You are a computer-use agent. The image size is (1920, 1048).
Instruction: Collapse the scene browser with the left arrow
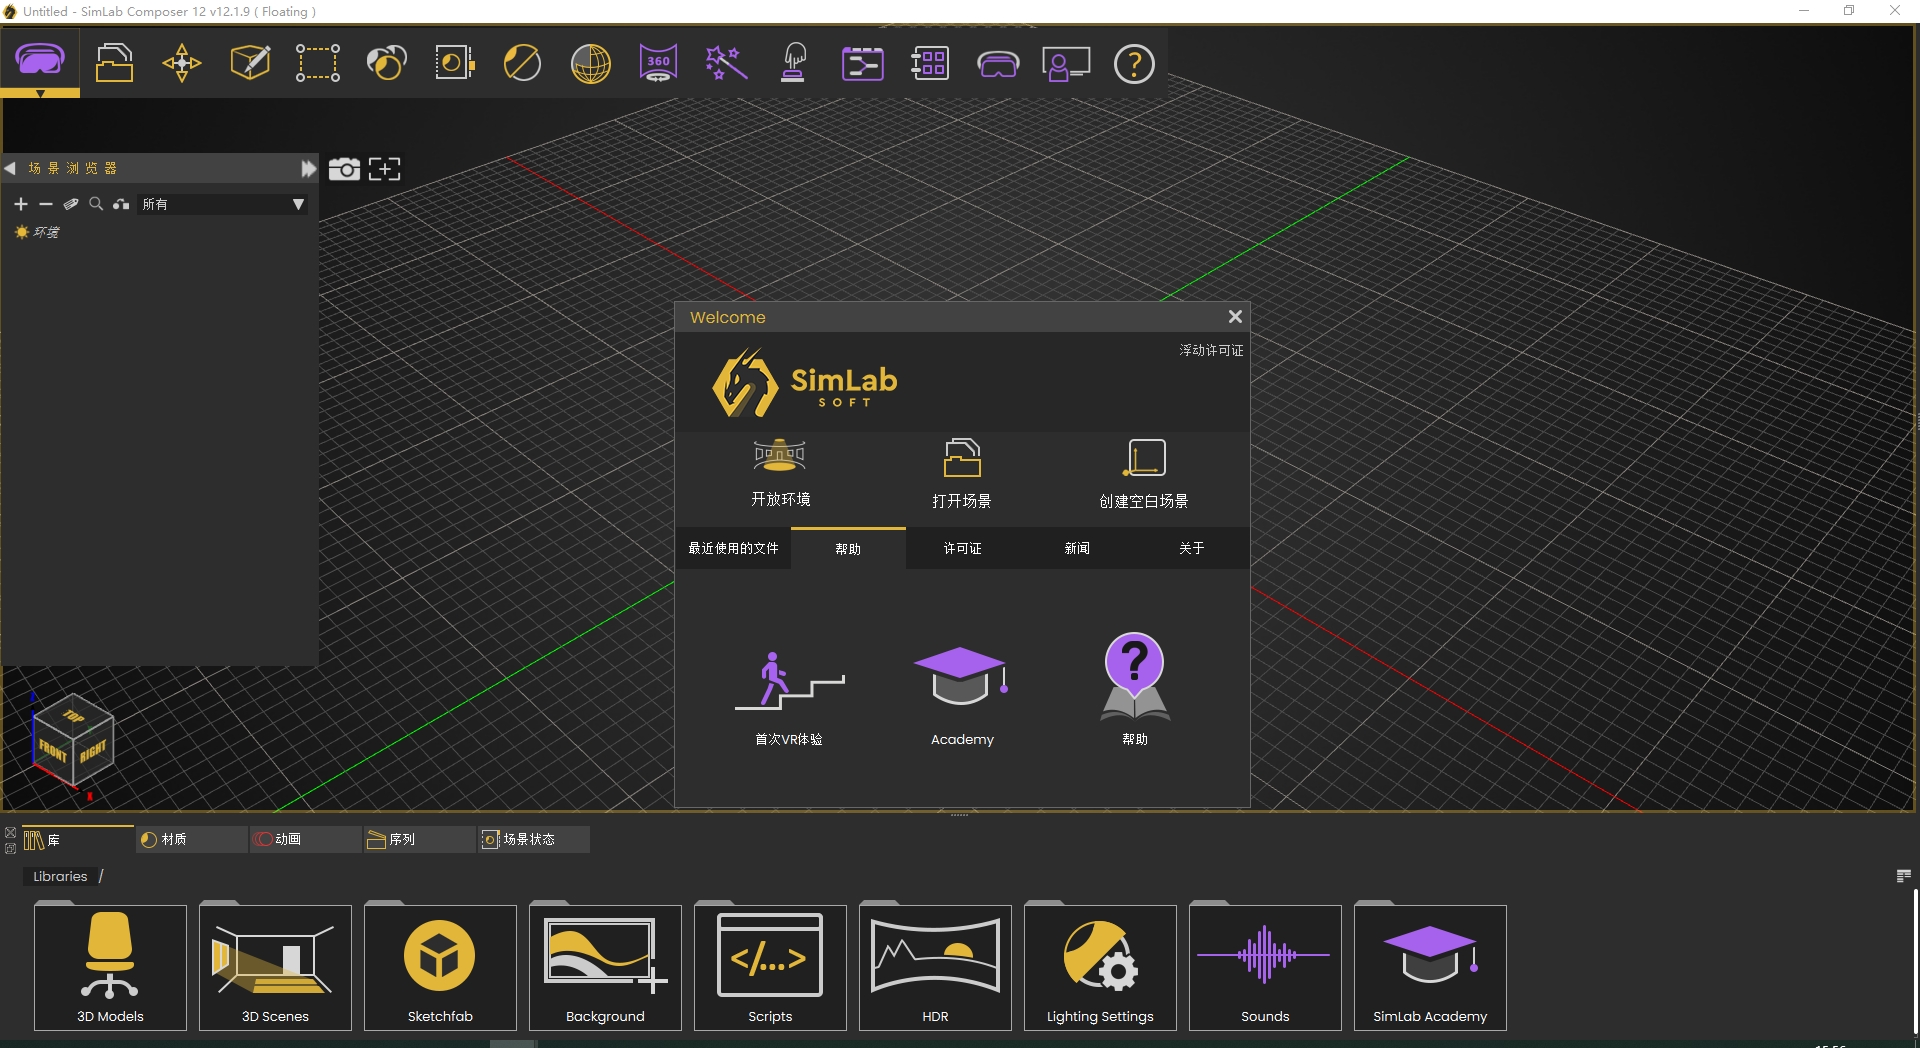tap(10, 167)
